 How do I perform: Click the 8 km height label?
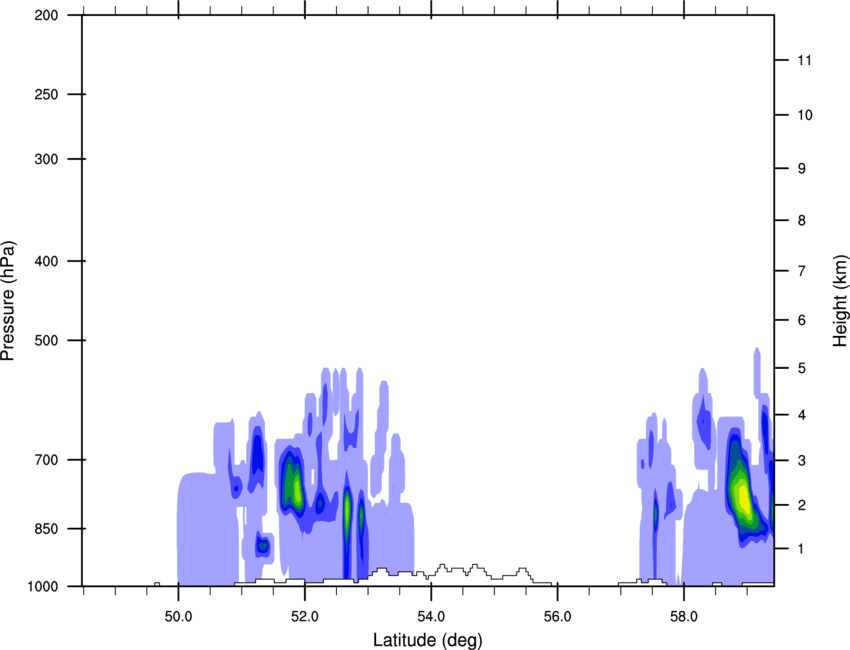click(802, 220)
